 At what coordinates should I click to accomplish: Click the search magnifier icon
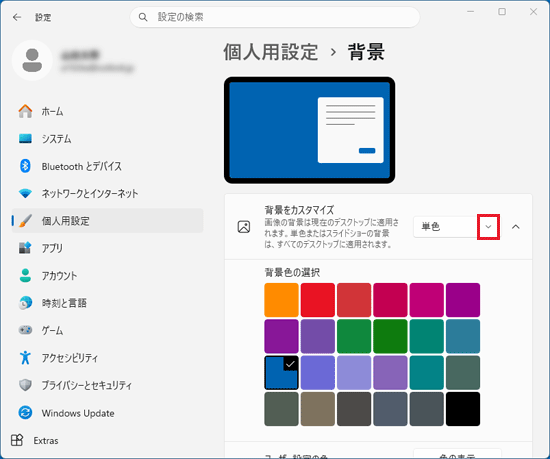point(143,17)
